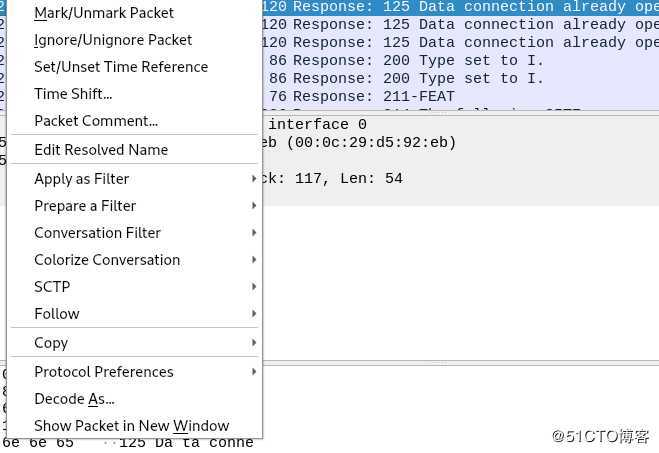Choose Set/Unset Time Reference

click(x=121, y=67)
